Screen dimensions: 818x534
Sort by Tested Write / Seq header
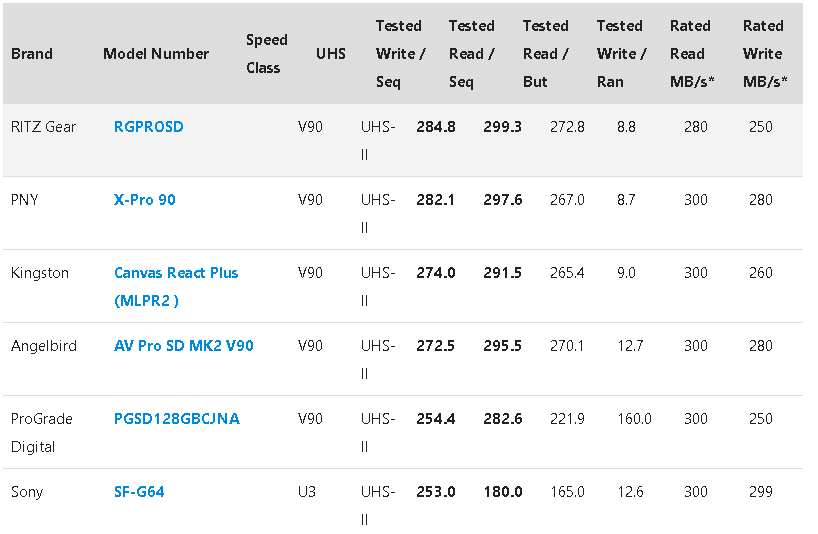(x=401, y=54)
